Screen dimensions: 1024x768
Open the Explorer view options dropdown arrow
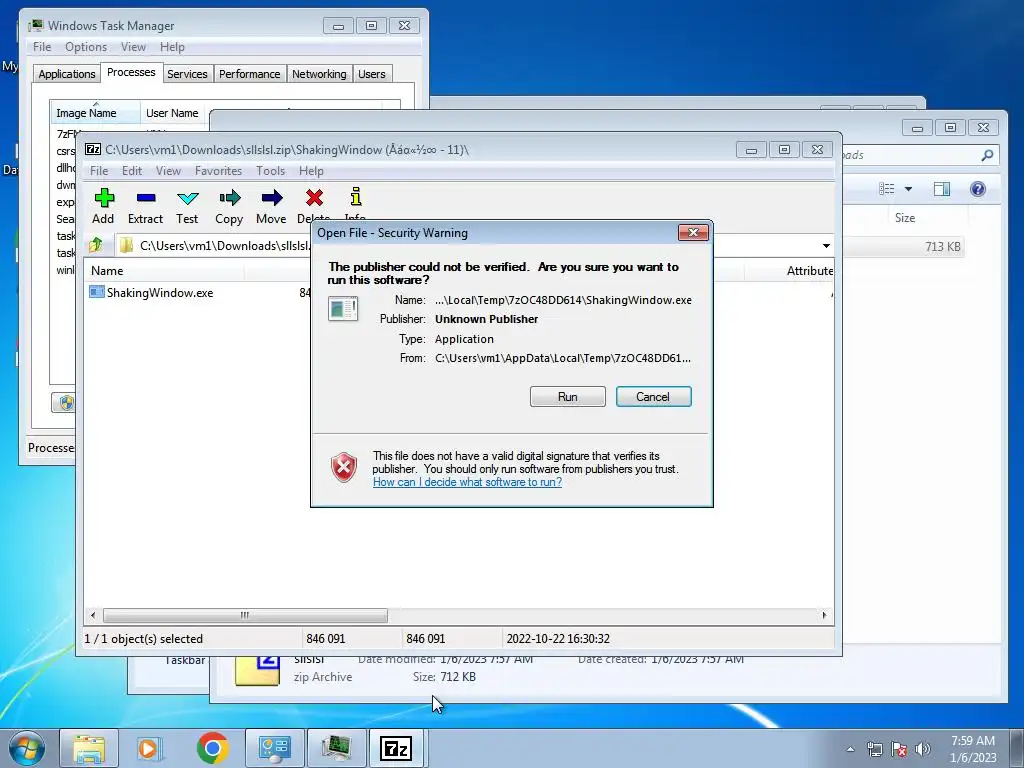pos(908,189)
